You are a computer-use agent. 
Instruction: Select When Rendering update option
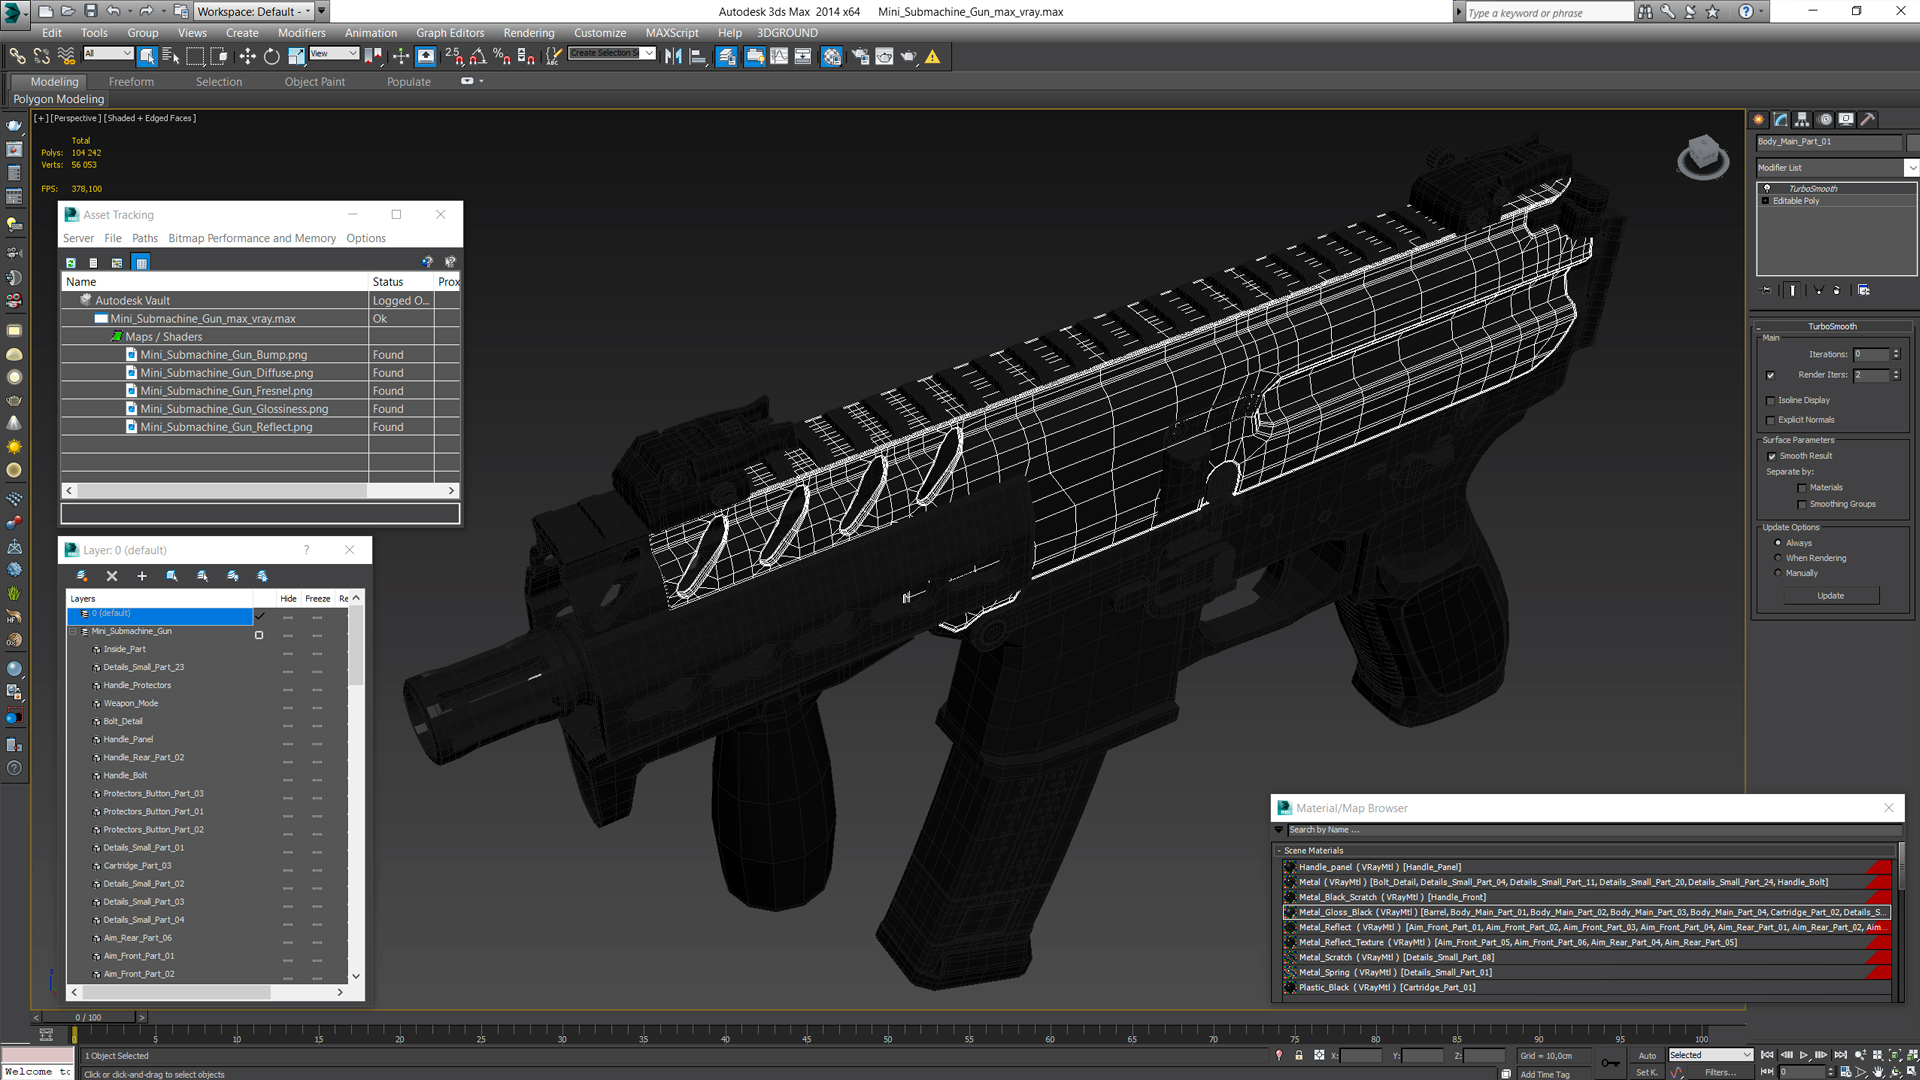point(1778,558)
